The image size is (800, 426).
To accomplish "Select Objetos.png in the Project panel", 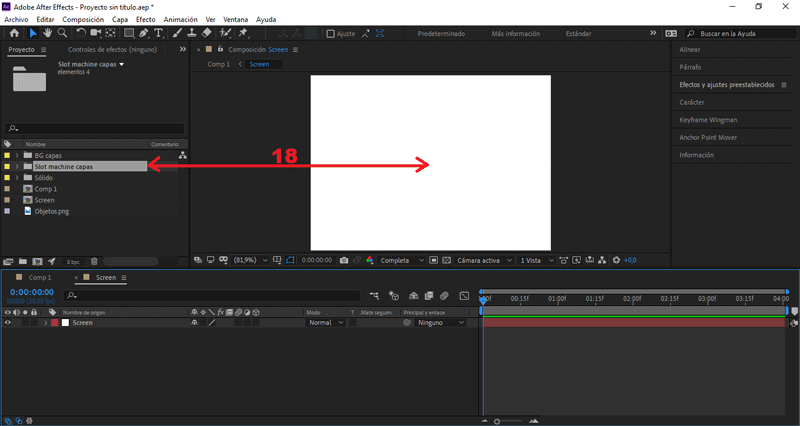I will 52,211.
